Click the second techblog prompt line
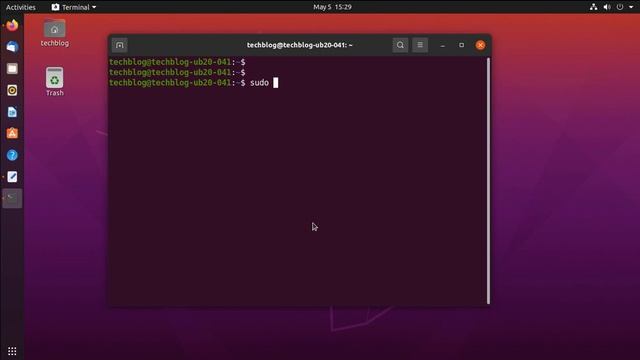 pyautogui.click(x=177, y=72)
